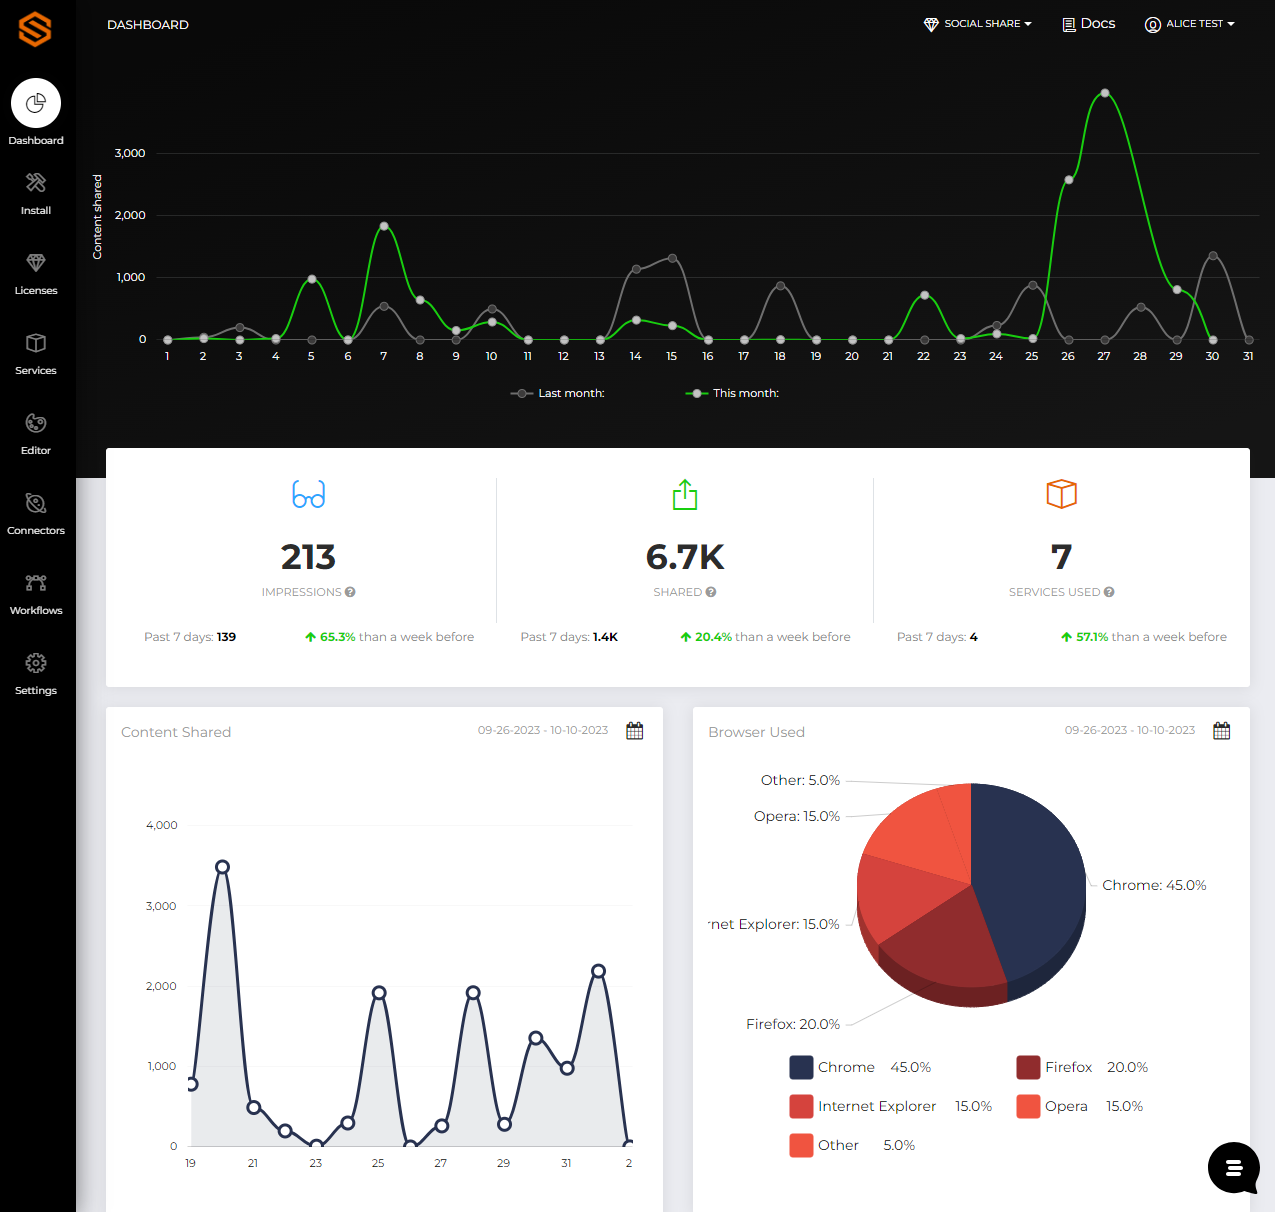
Task: Open the Services cube icon
Action: pyautogui.click(x=36, y=343)
